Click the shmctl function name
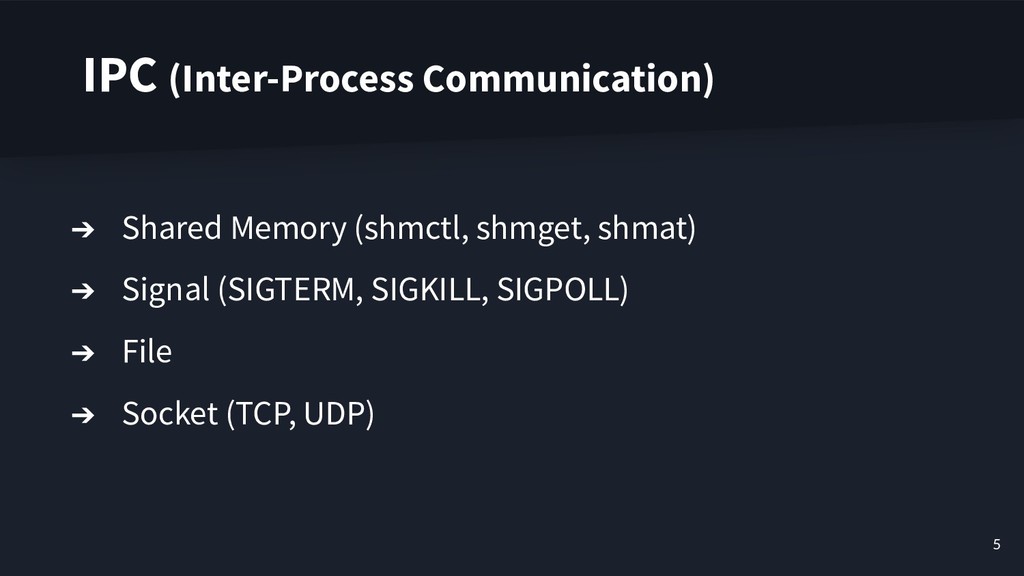Image resolution: width=1024 pixels, height=576 pixels. point(415,228)
